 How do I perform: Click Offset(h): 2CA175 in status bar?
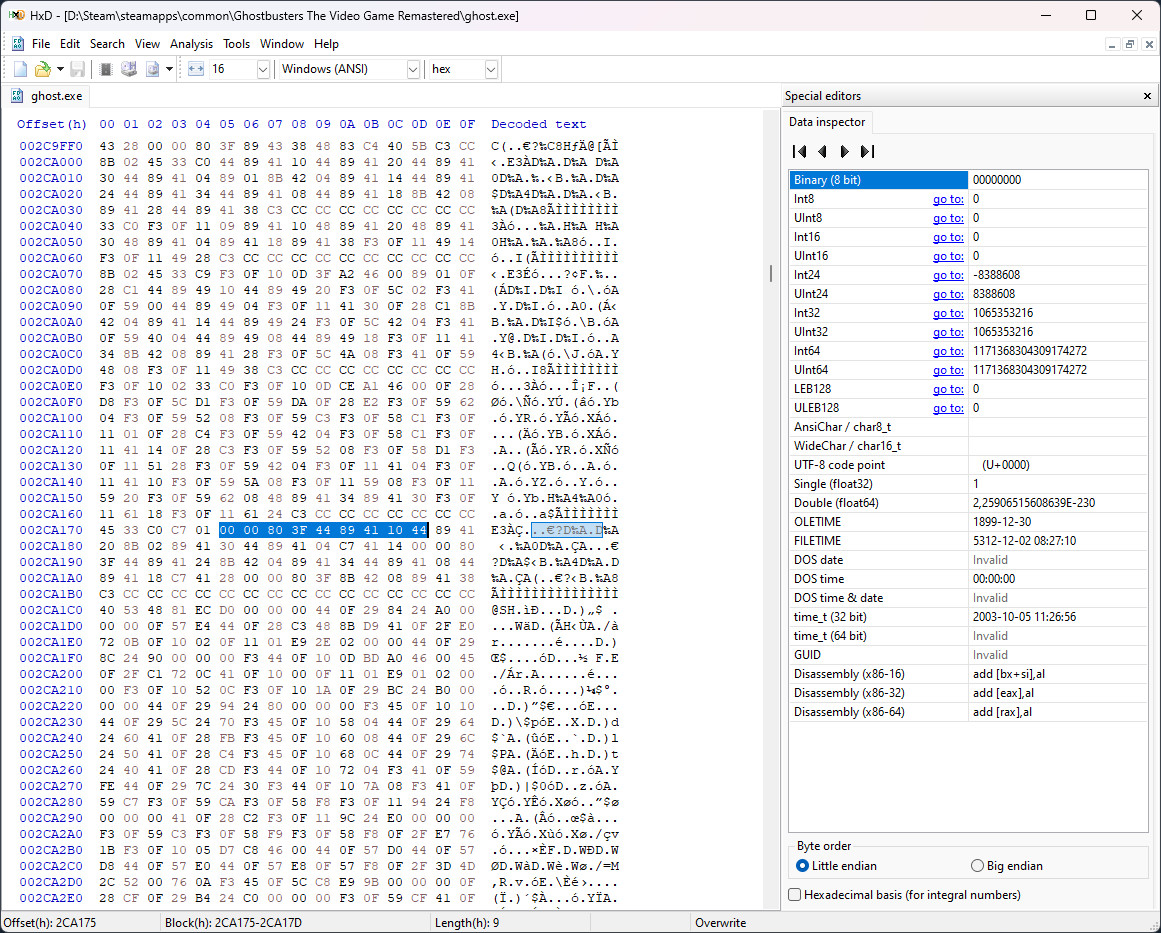50,923
